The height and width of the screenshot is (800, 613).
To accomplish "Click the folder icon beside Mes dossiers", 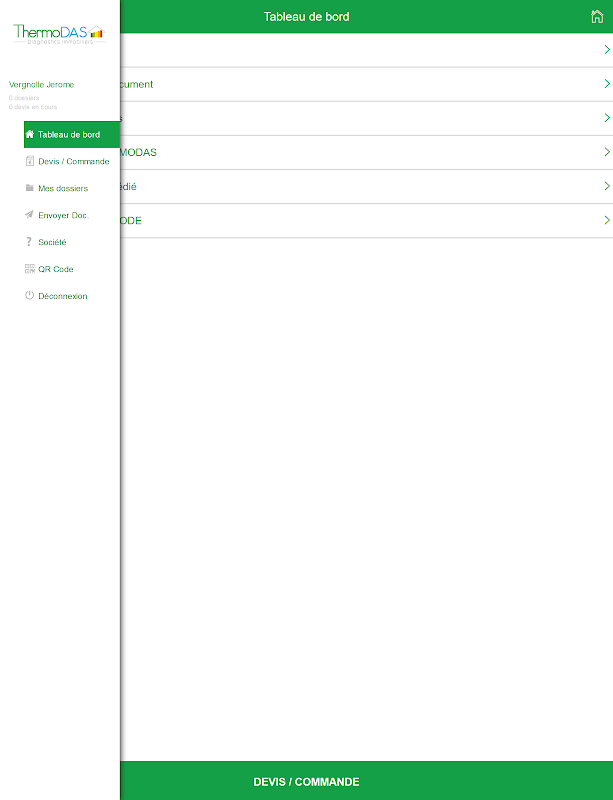I will coord(30,188).
